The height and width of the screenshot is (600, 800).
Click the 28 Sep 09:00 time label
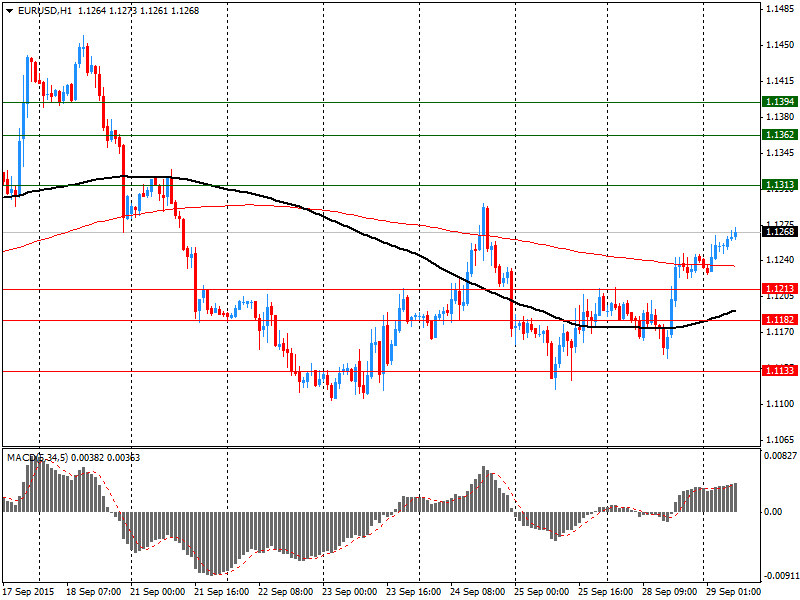tap(669, 592)
